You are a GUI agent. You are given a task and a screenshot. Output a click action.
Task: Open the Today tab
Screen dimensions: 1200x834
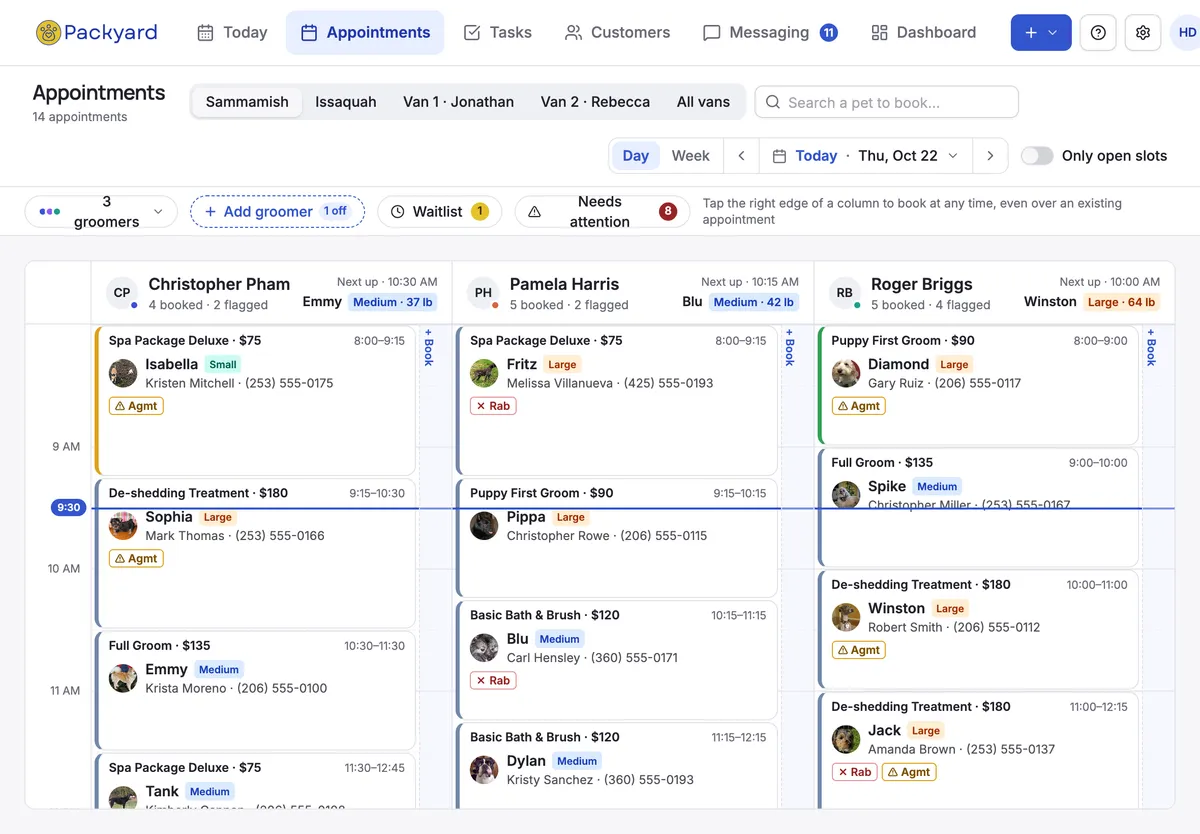pyautogui.click(x=232, y=33)
